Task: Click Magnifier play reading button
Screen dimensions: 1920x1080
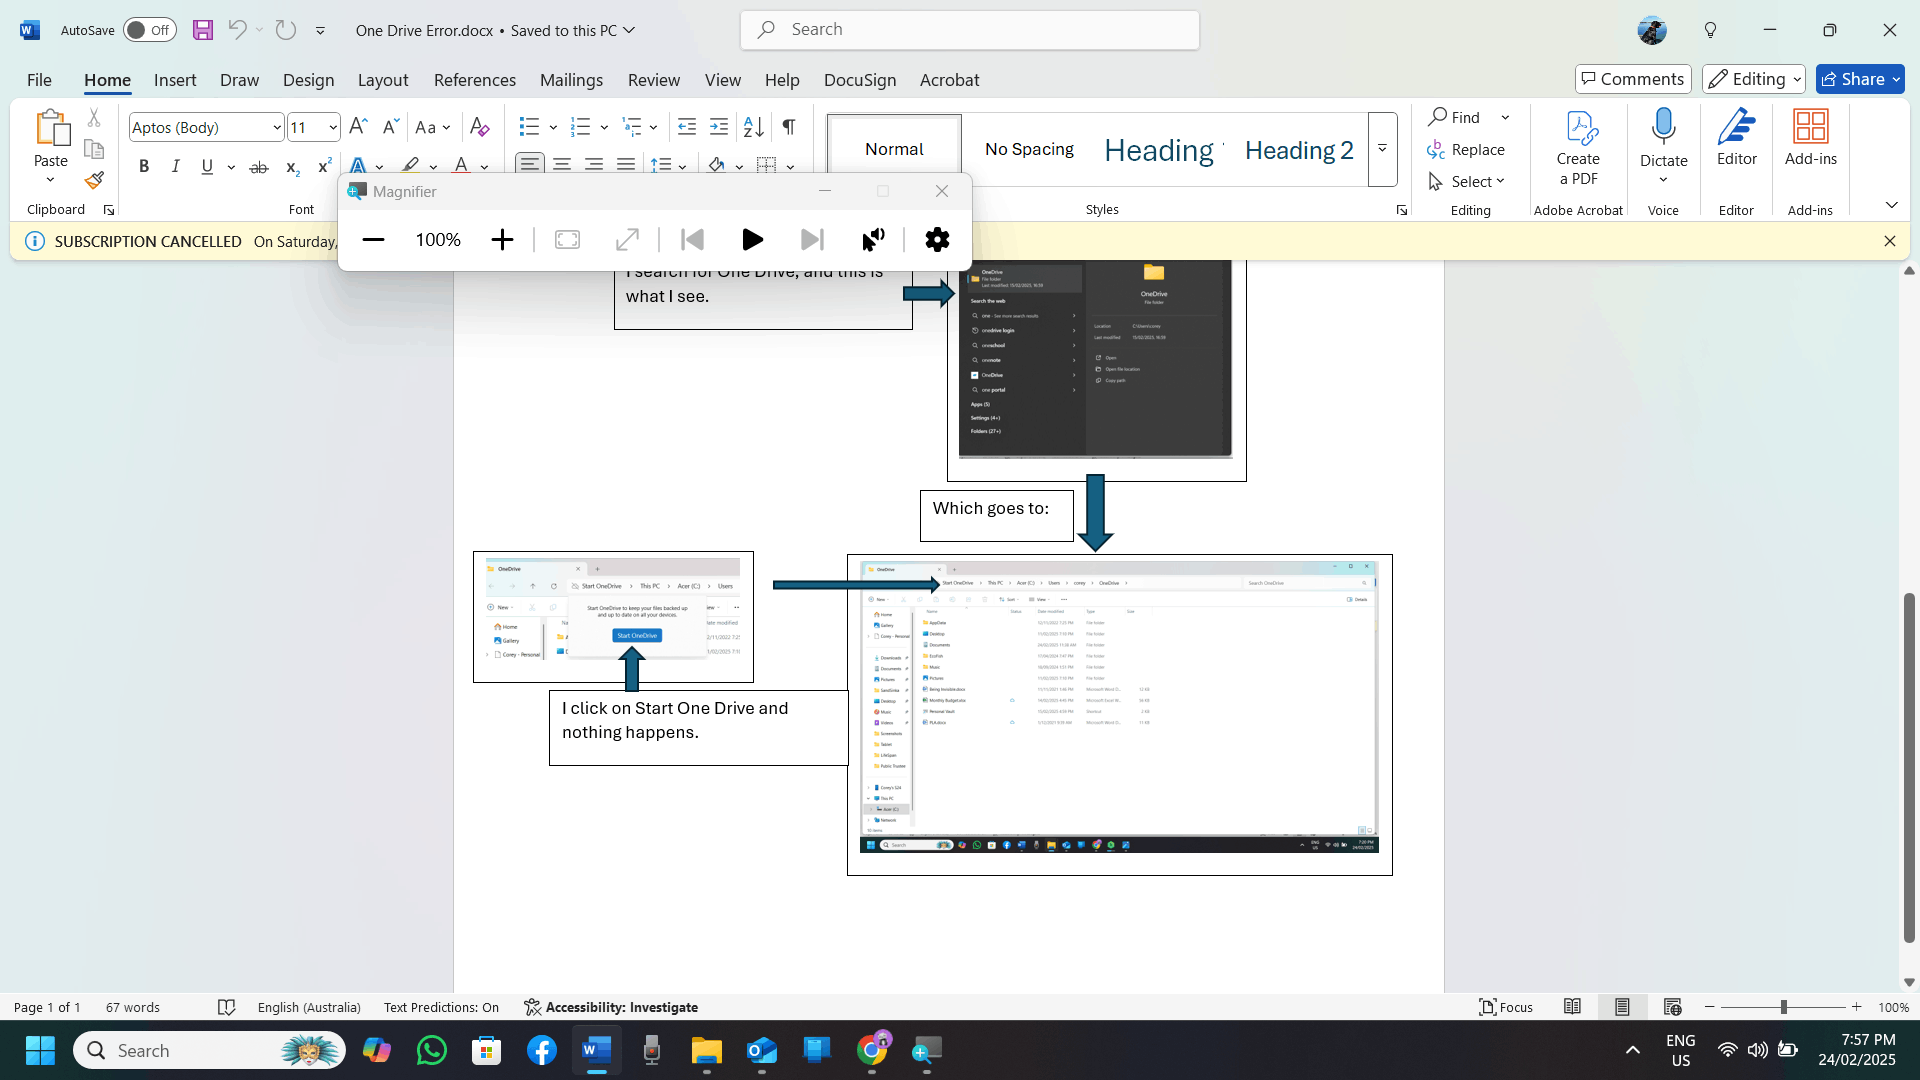Action: tap(752, 240)
